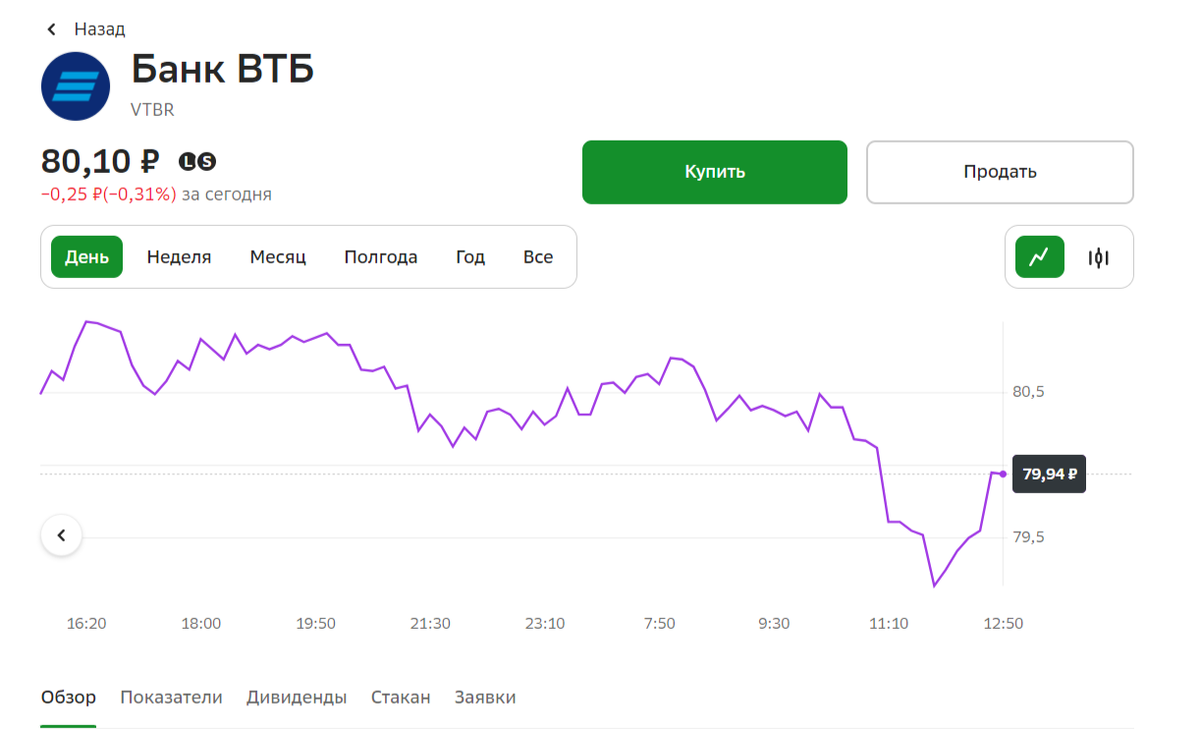
Task: Click the LS badge near the price
Action: [x=197, y=161]
